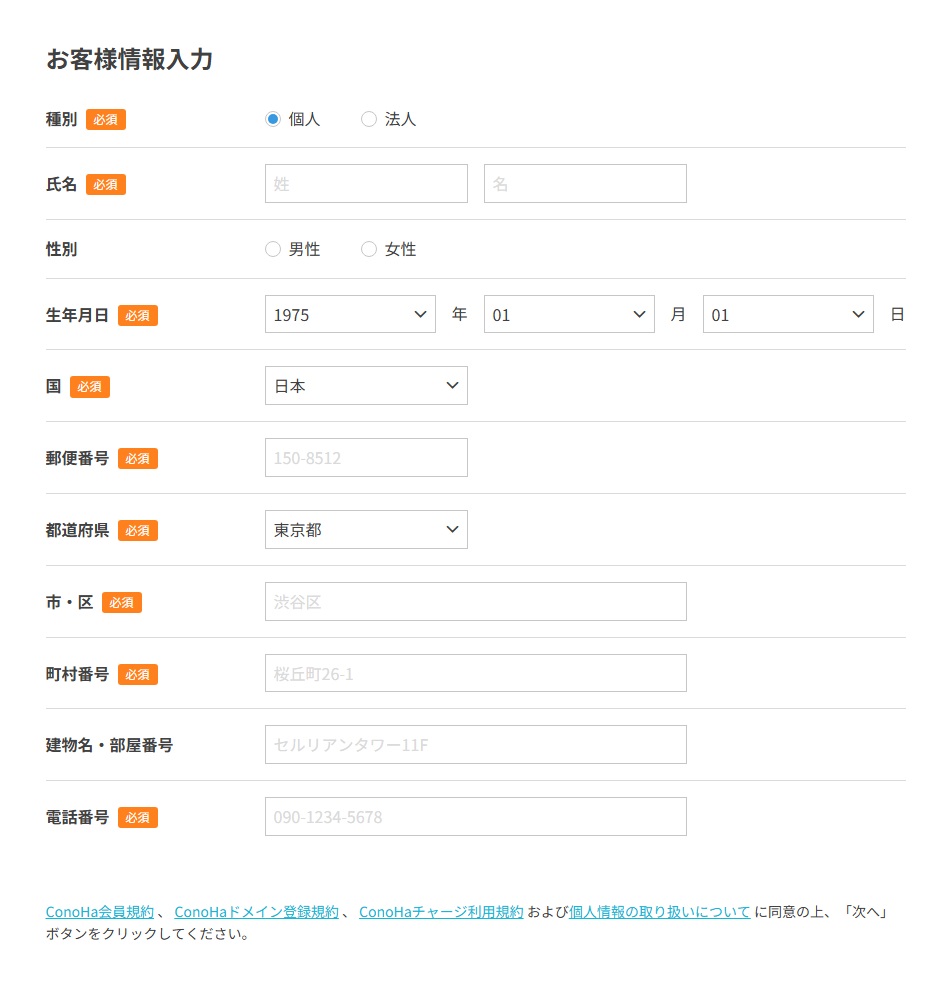The width and height of the screenshot is (936, 993).
Task: Open the ConoHa会員規約 link
Action: click(99, 912)
